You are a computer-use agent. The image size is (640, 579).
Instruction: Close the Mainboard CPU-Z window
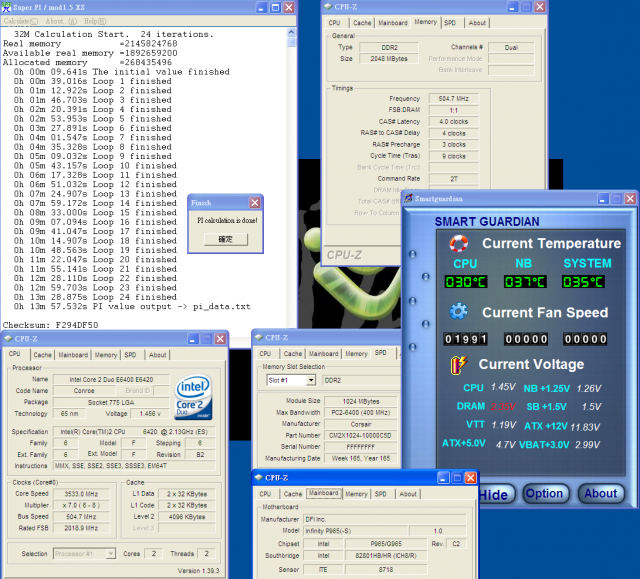coord(471,478)
